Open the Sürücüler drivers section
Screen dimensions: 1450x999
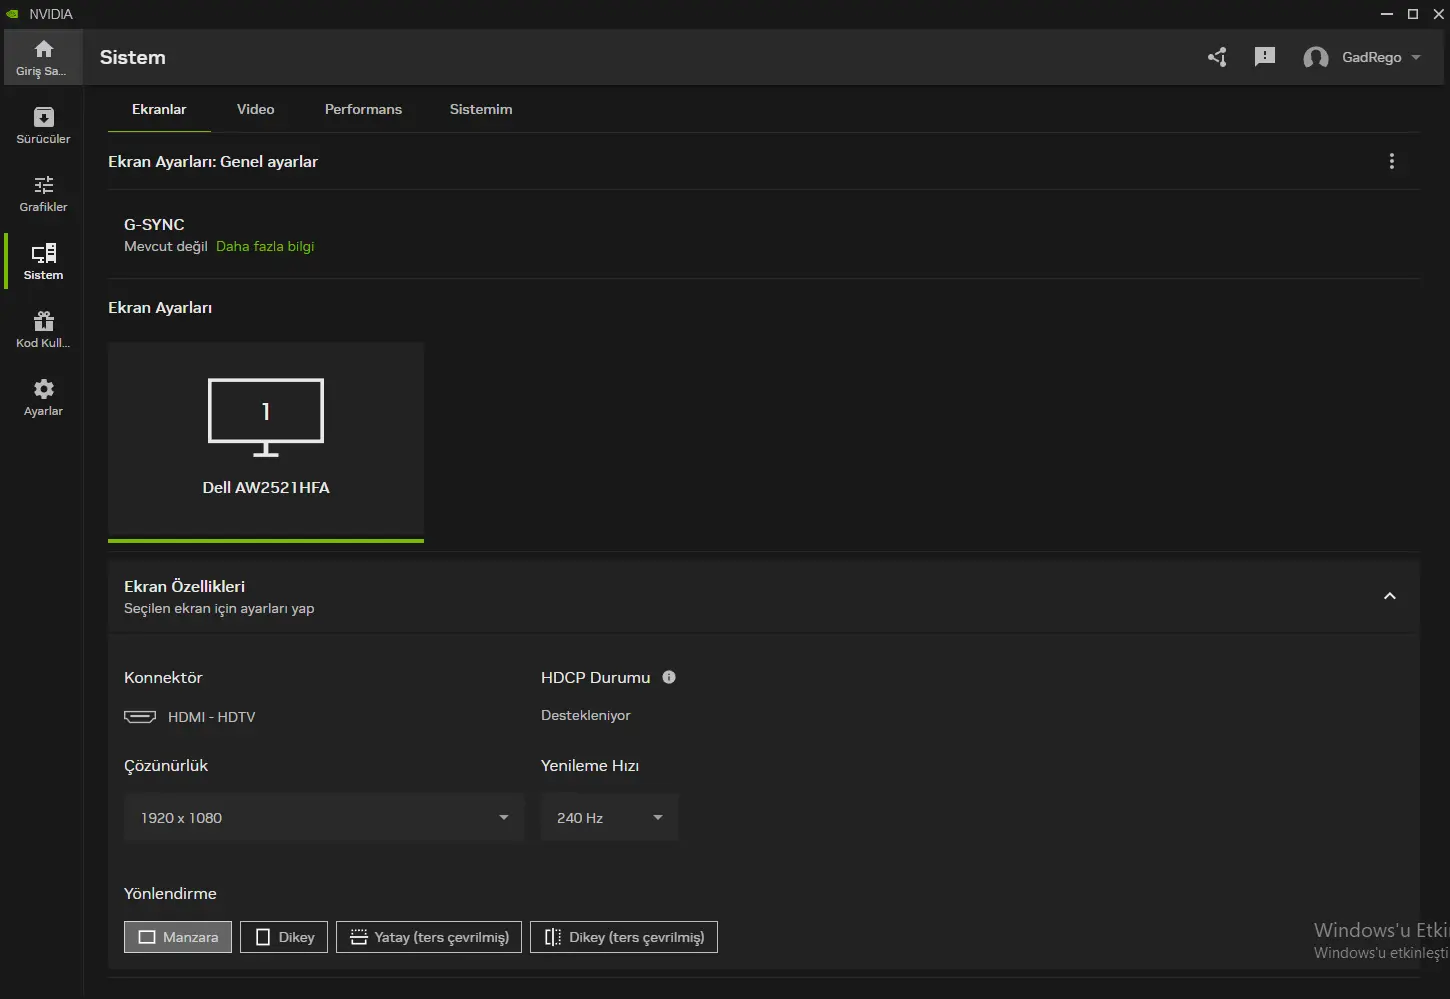(x=43, y=126)
